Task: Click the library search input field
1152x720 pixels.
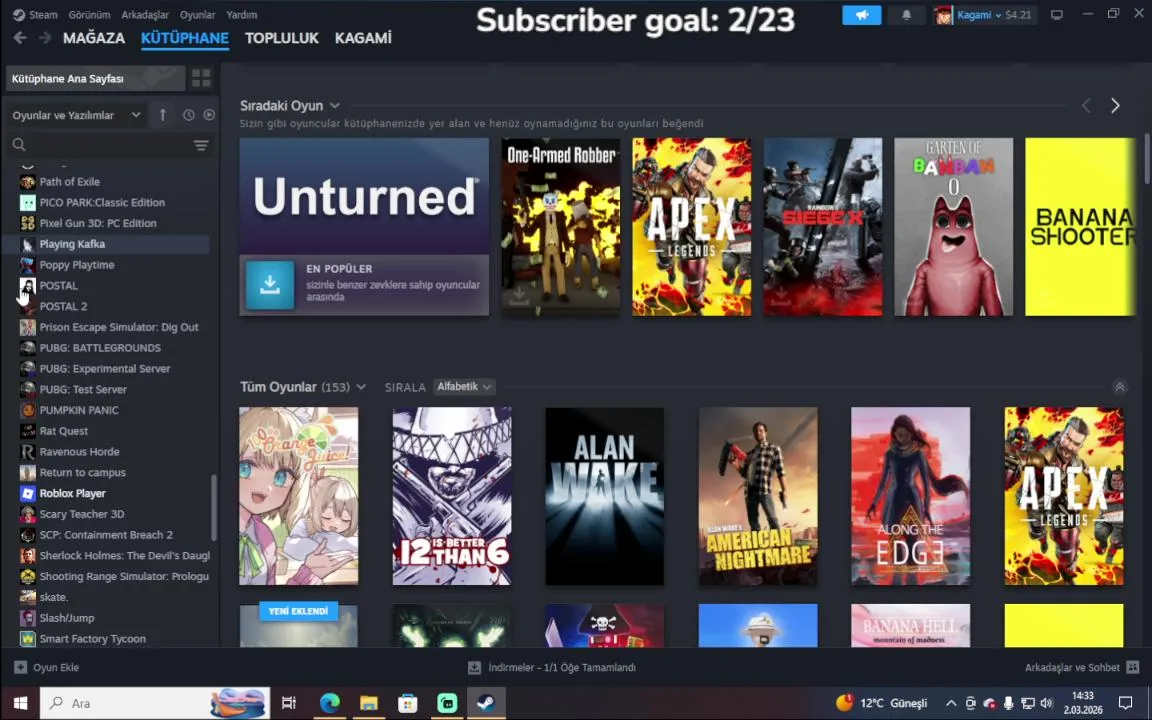Action: (x=108, y=145)
